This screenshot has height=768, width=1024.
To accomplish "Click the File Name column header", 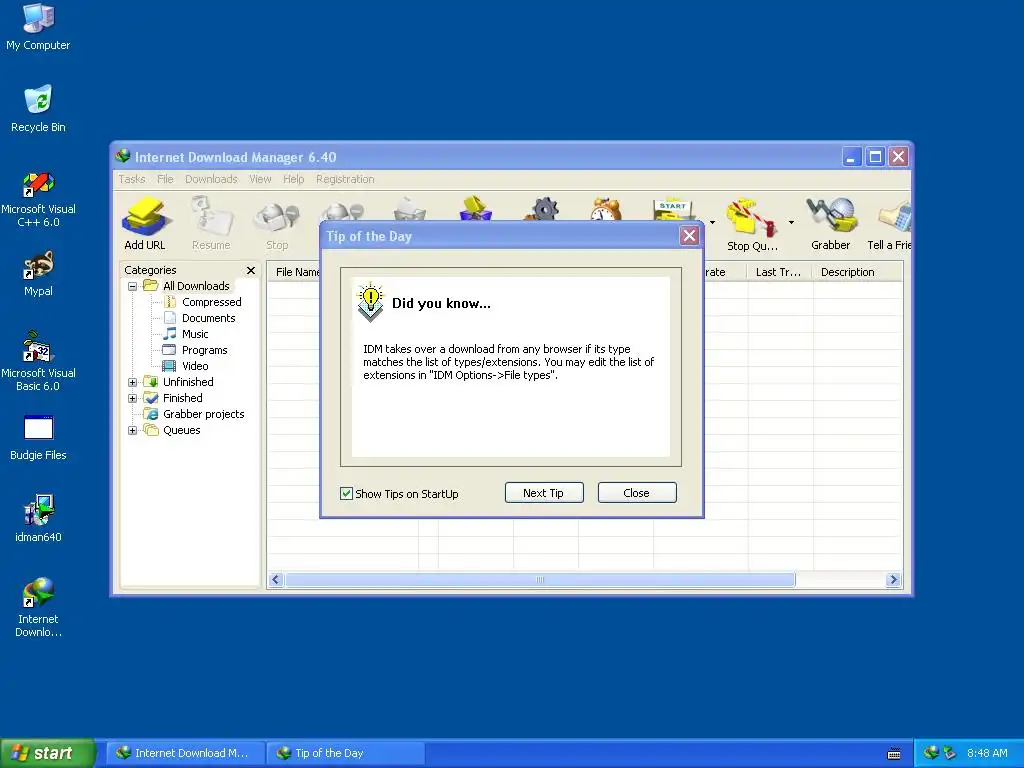I will (x=294, y=272).
